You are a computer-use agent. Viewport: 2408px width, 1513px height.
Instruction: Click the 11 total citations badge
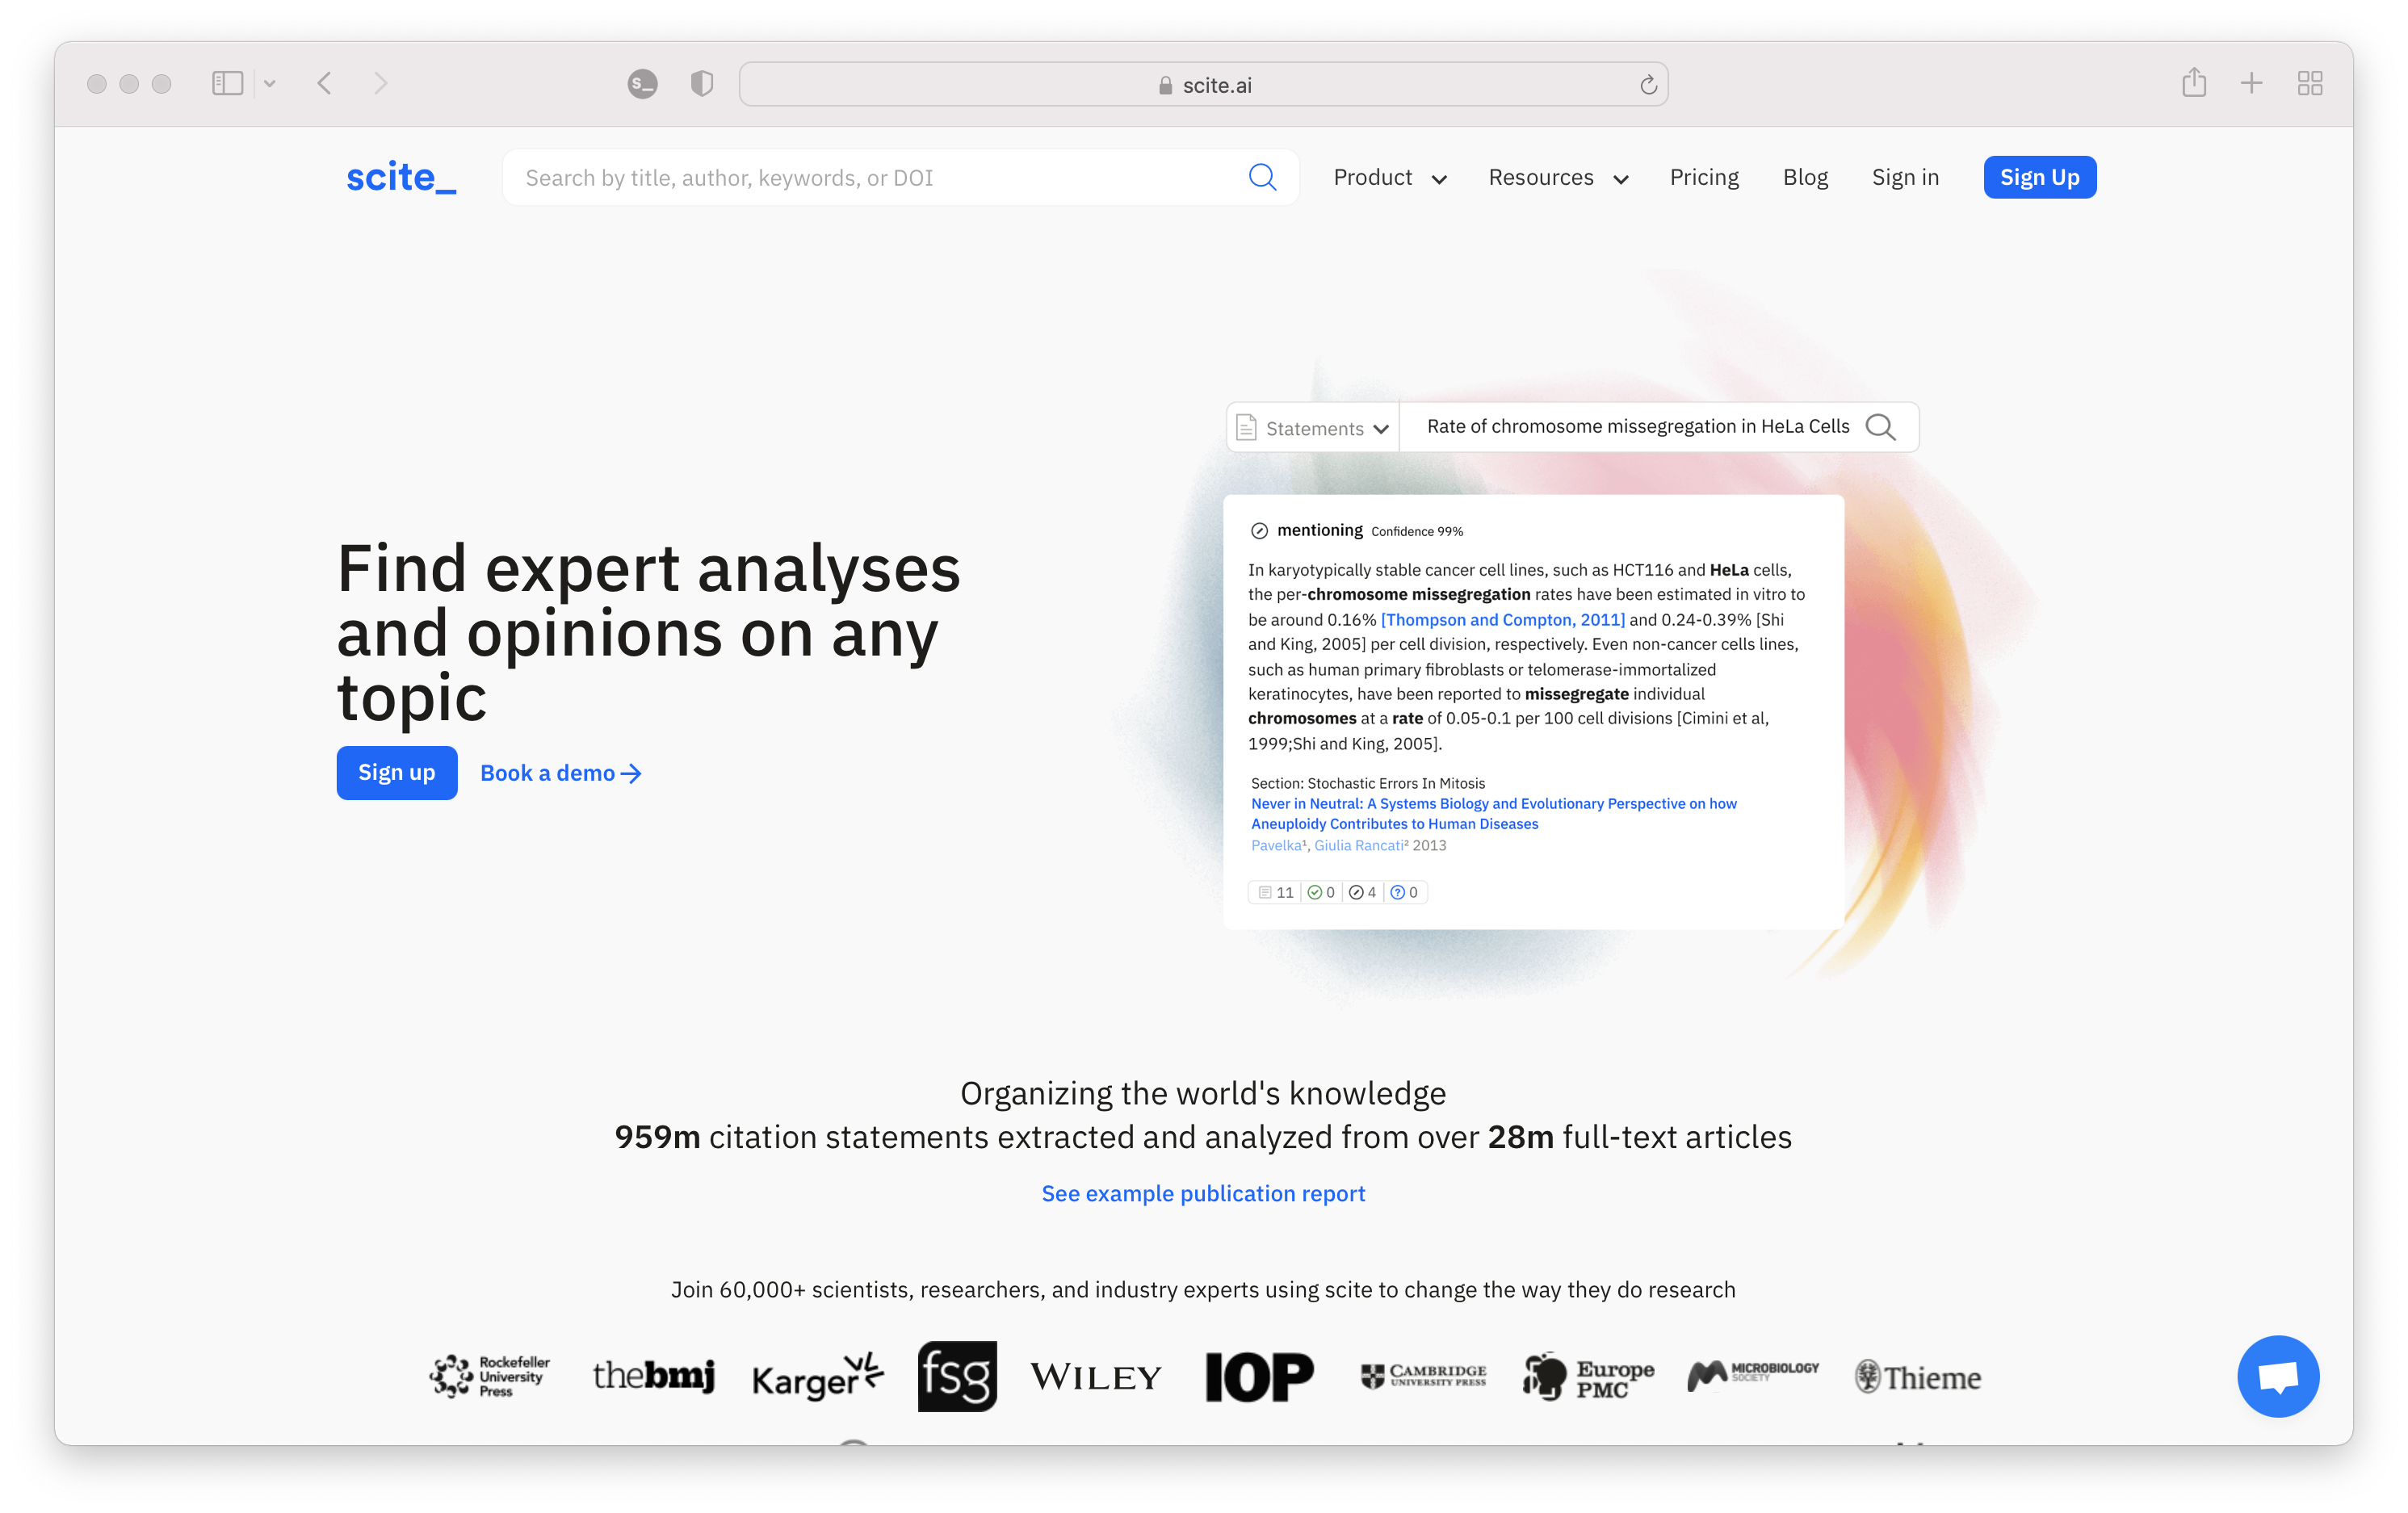point(1276,892)
